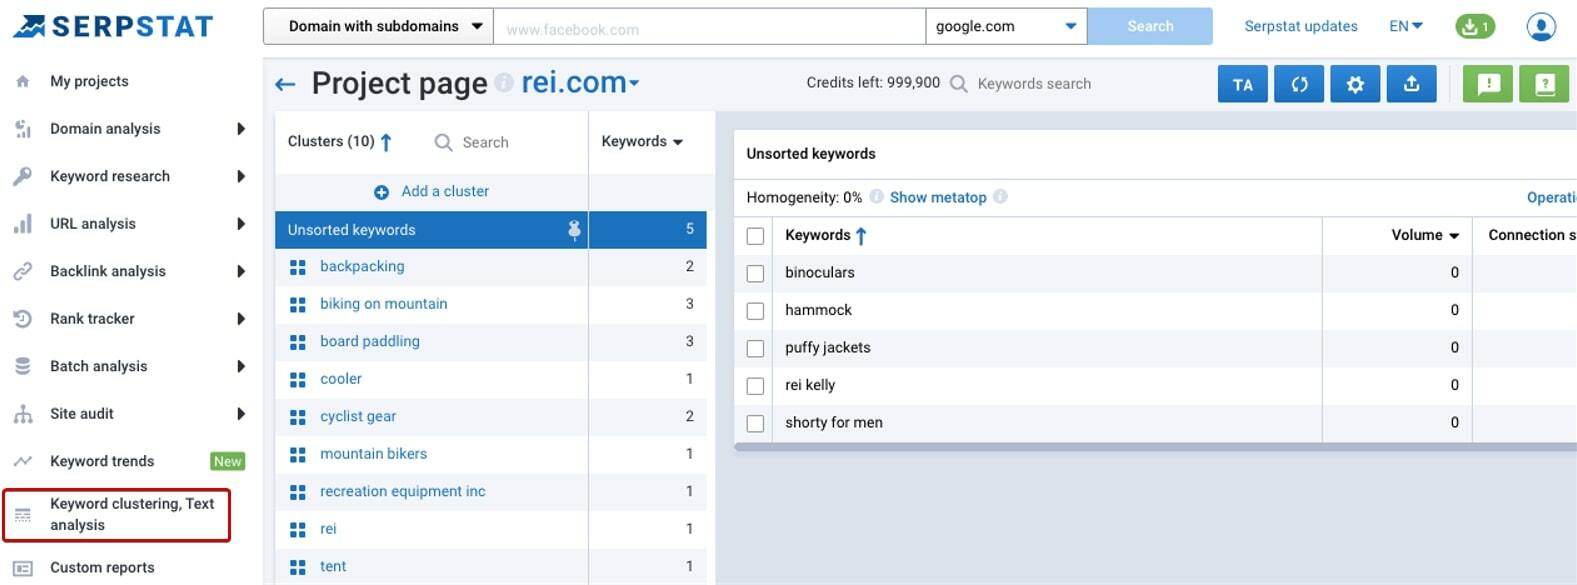1577x585 pixels.
Task: Click the grid icon beside backpacking cluster
Action: [297, 267]
